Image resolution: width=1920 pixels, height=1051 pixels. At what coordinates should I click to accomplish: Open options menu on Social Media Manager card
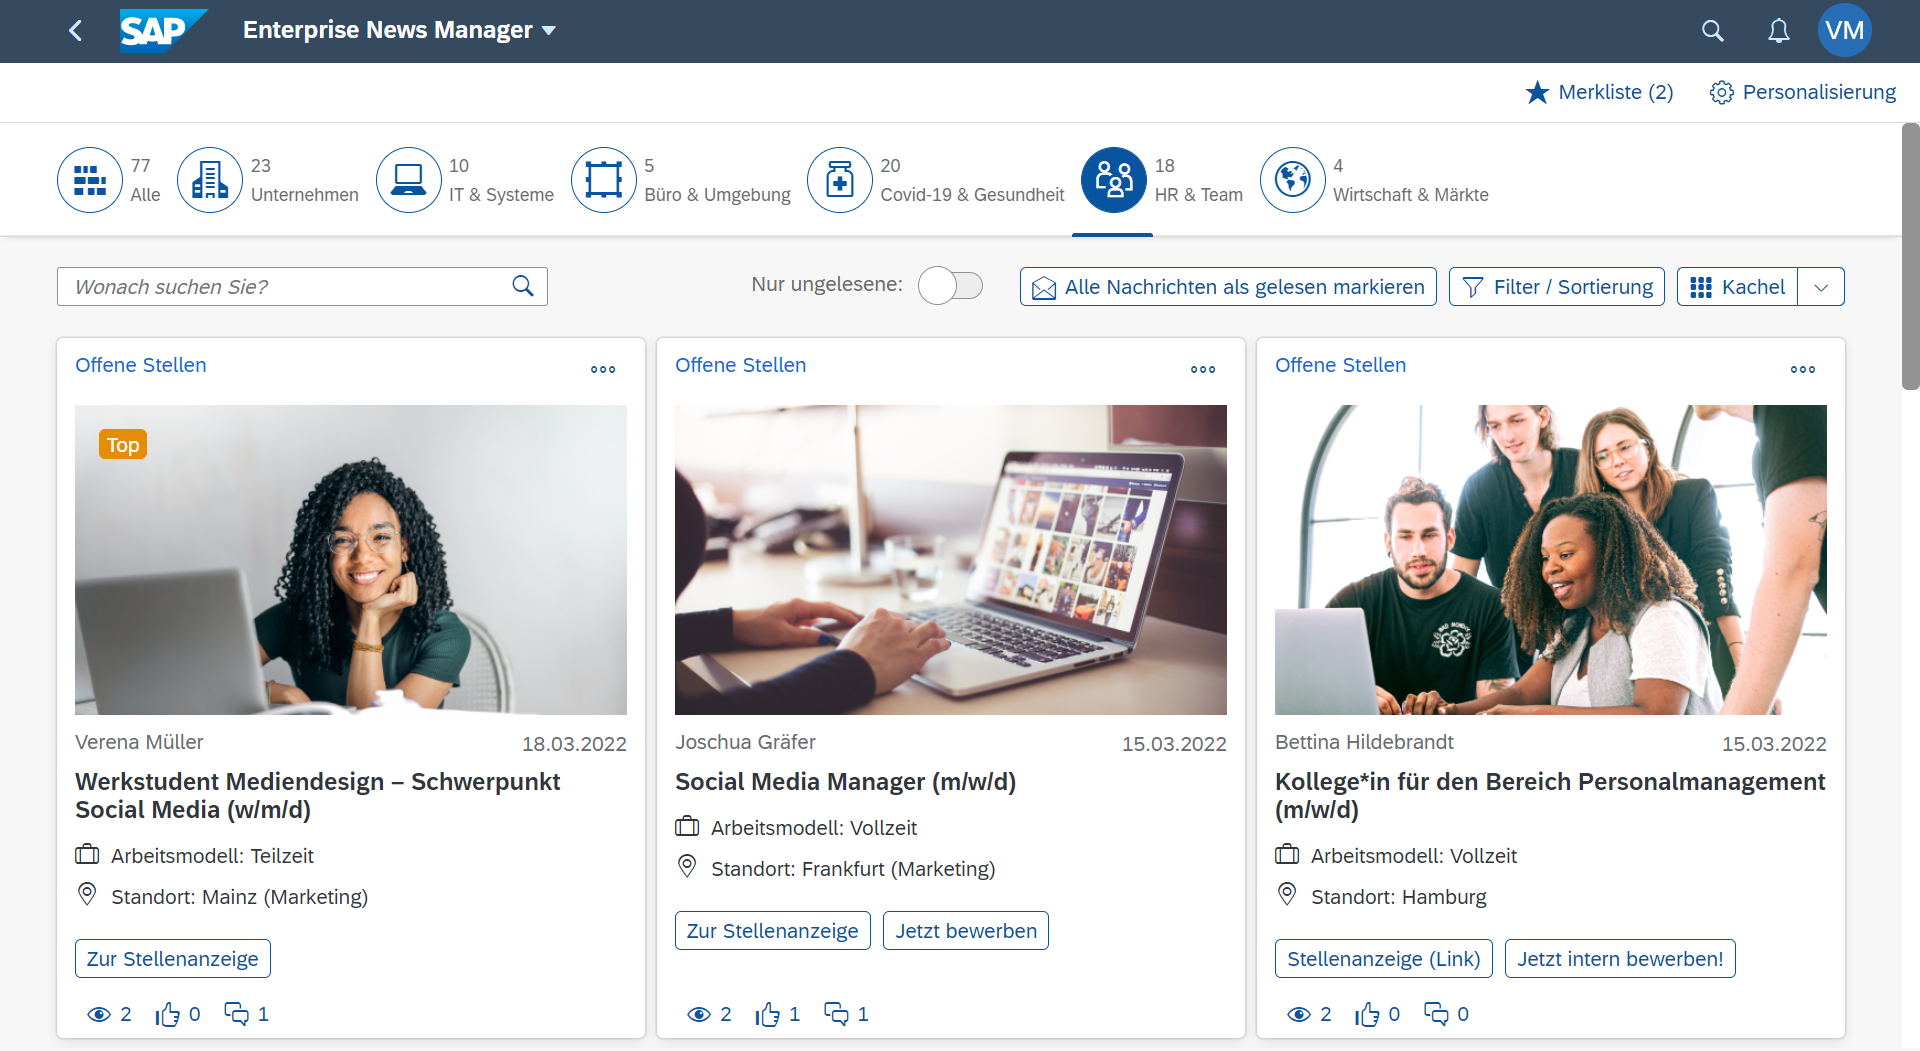[x=1202, y=369]
